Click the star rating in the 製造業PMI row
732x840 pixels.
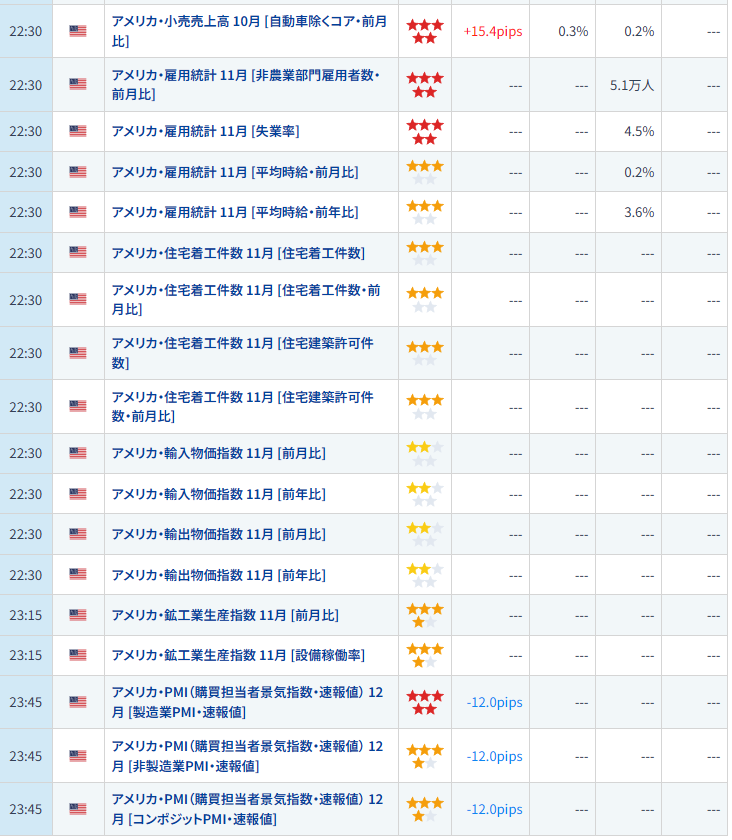(424, 702)
